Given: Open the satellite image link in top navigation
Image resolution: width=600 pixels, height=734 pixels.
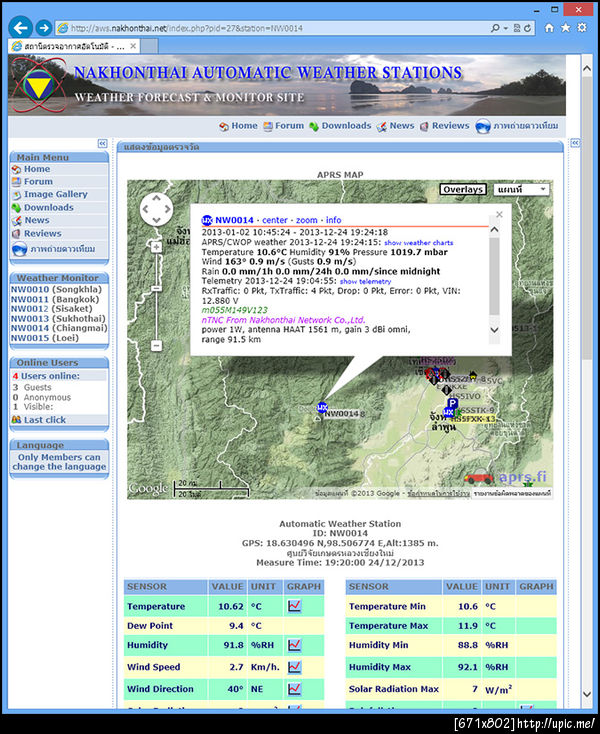Looking at the screenshot, I should click(x=517, y=125).
